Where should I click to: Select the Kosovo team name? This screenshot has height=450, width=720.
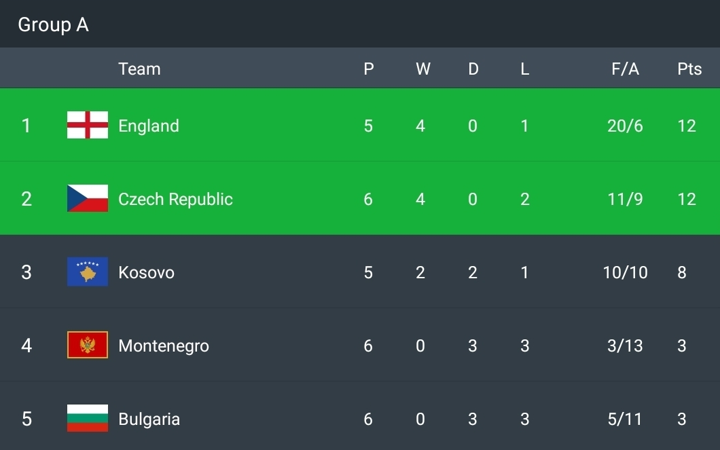[x=146, y=272]
